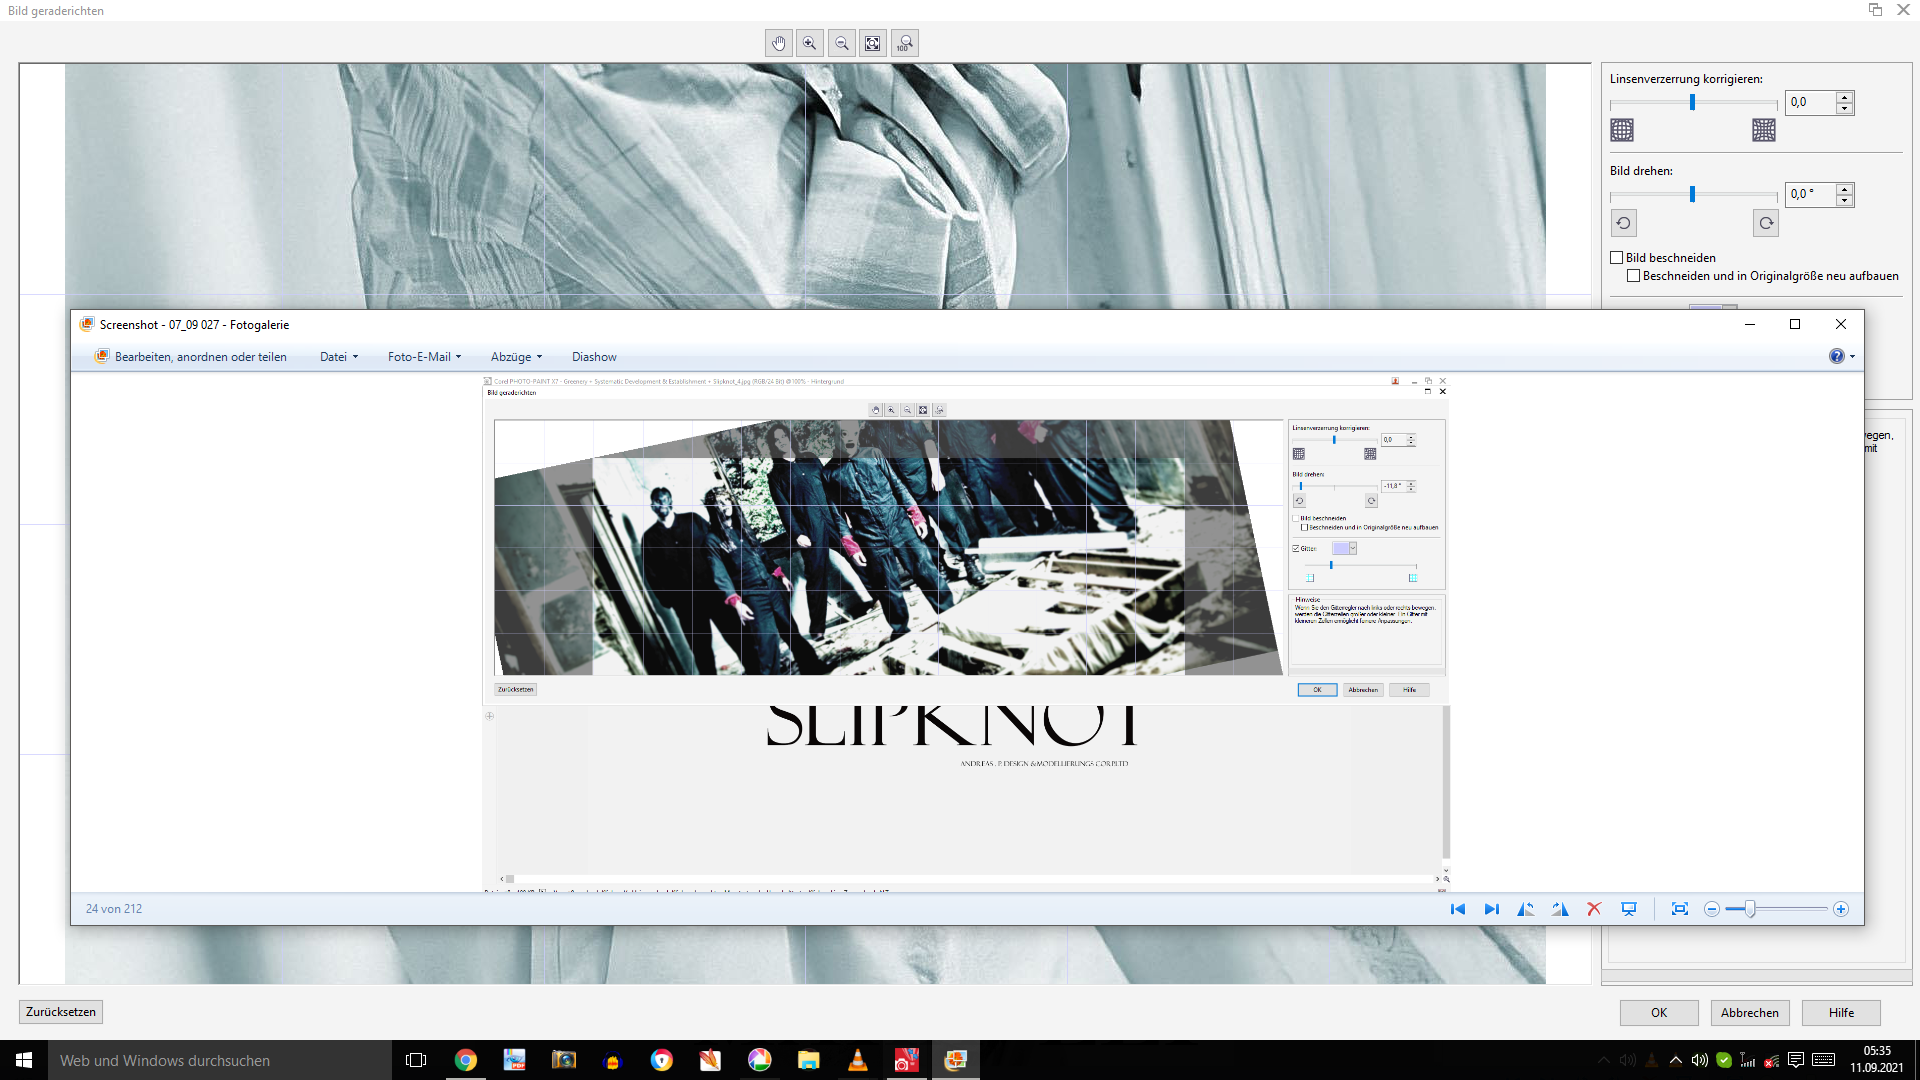Confirm with the OK button
Image resolution: width=1920 pixels, height=1080 pixels.
coord(1659,1013)
